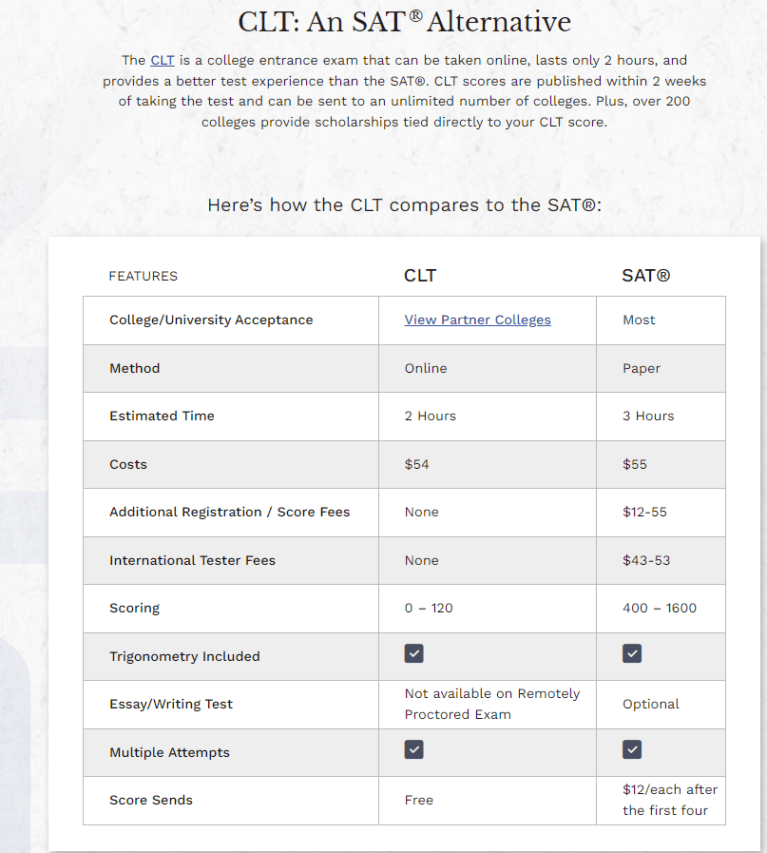Click the International Tester Fees row label
767x853 pixels.
(192, 560)
